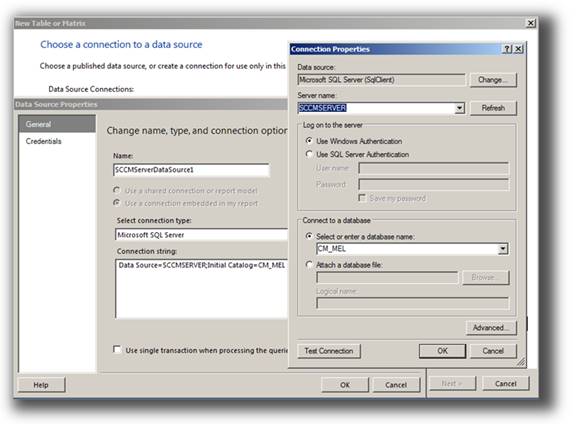Cancel the Connection Properties dialog
The width and height of the screenshot is (583, 424).
493,351
